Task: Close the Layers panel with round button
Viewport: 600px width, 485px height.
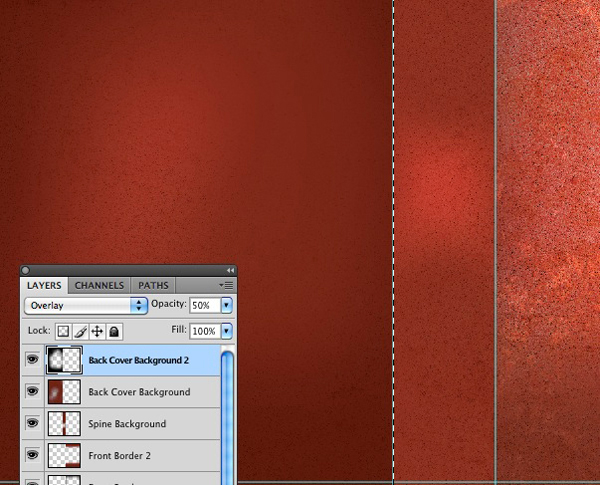Action: (26, 270)
